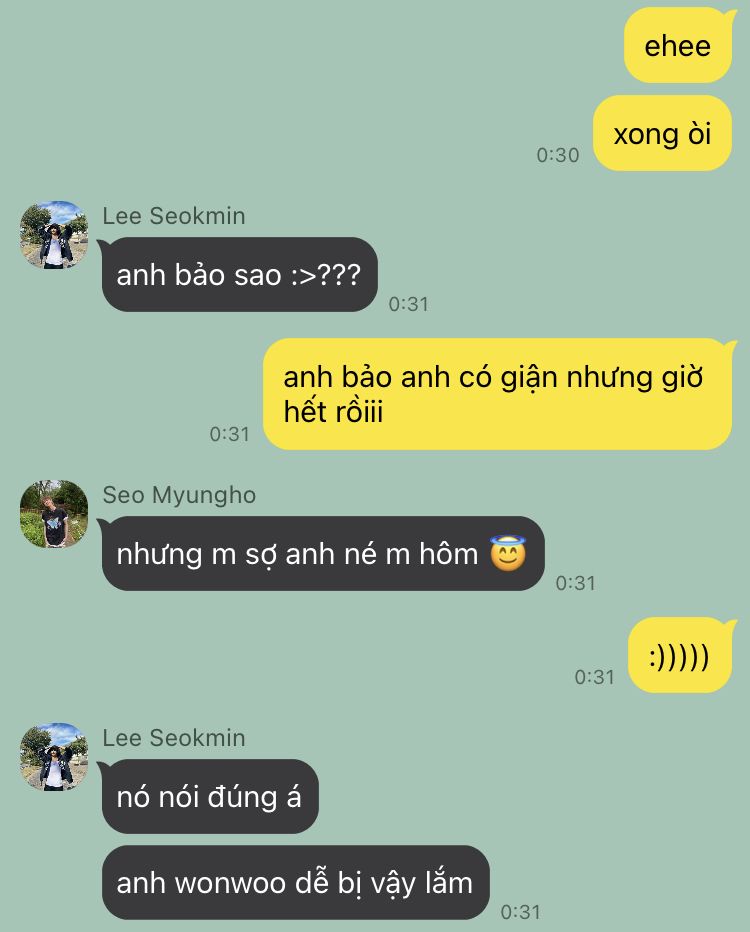750x932 pixels.
Task: Tap the 0:31 timestamp after 'anh wonwoo' message
Action: click(x=521, y=912)
